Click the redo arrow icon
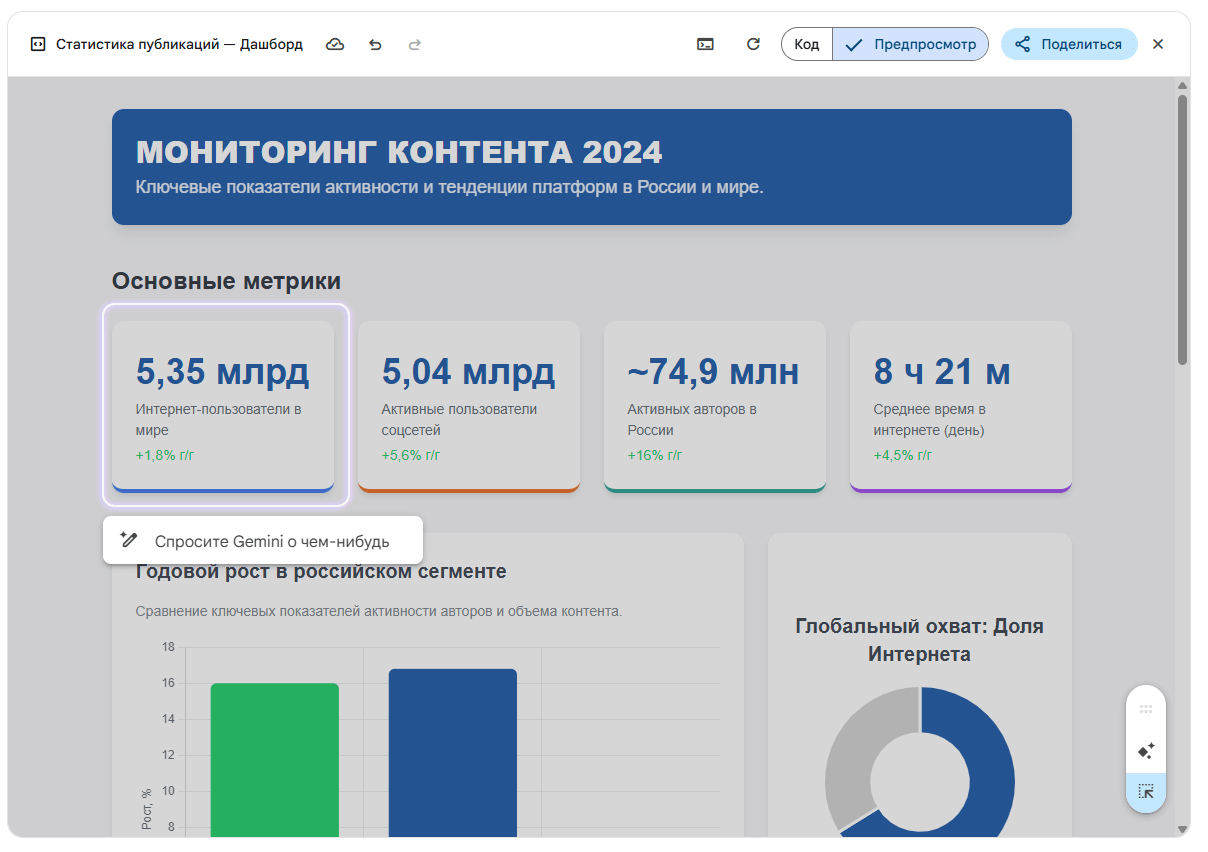This screenshot has height=852, width=1208. pos(415,45)
